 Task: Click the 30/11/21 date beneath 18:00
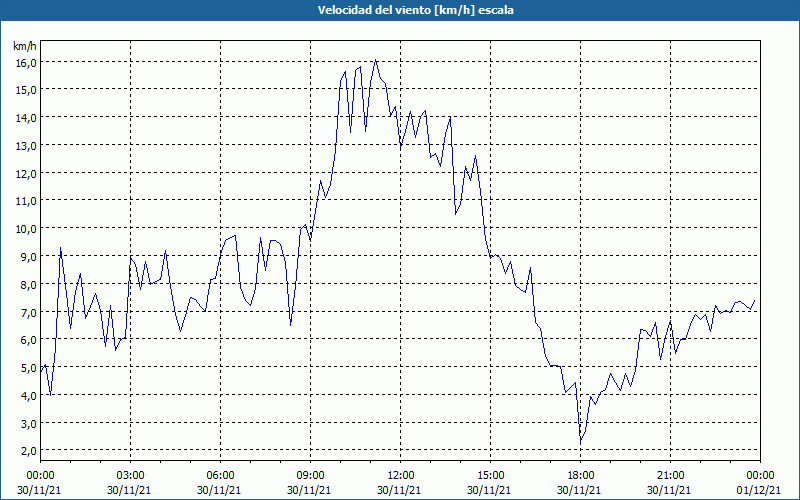579,490
